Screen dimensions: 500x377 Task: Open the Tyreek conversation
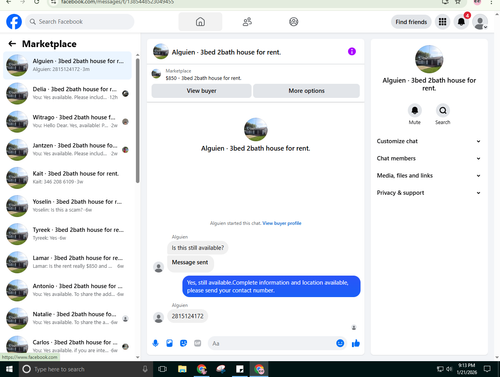[x=67, y=234]
